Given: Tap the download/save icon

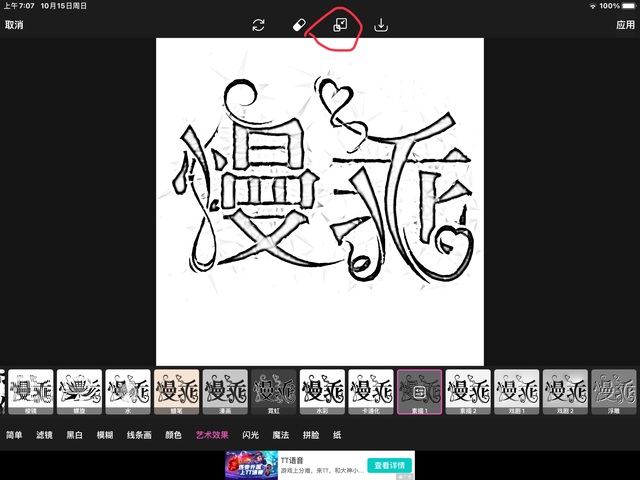Looking at the screenshot, I should click(x=380, y=25).
